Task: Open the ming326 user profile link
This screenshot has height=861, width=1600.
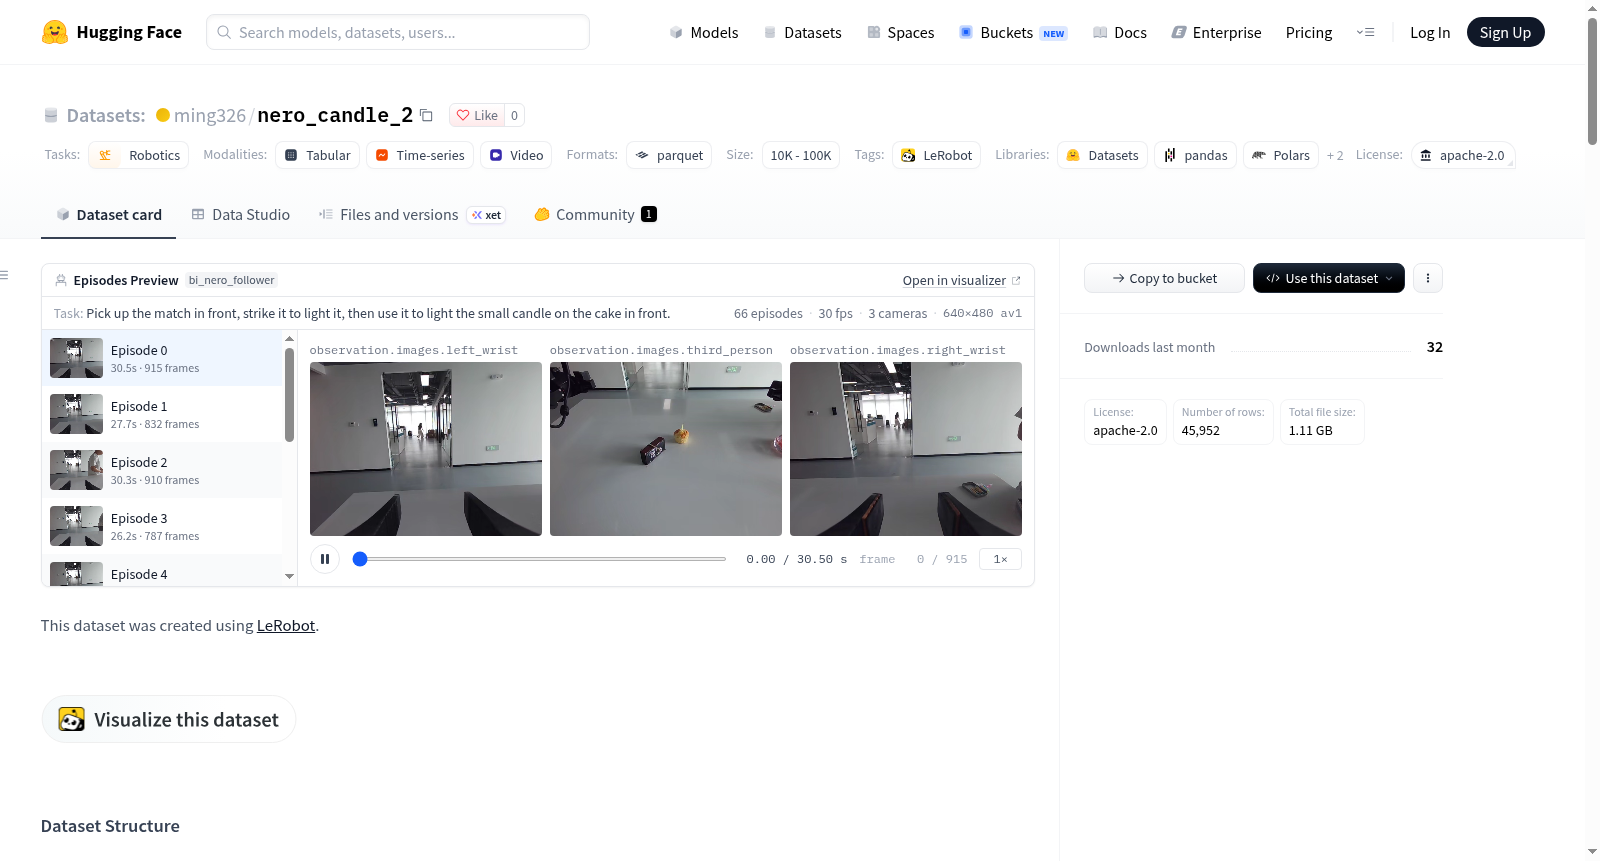Action: coord(209,115)
